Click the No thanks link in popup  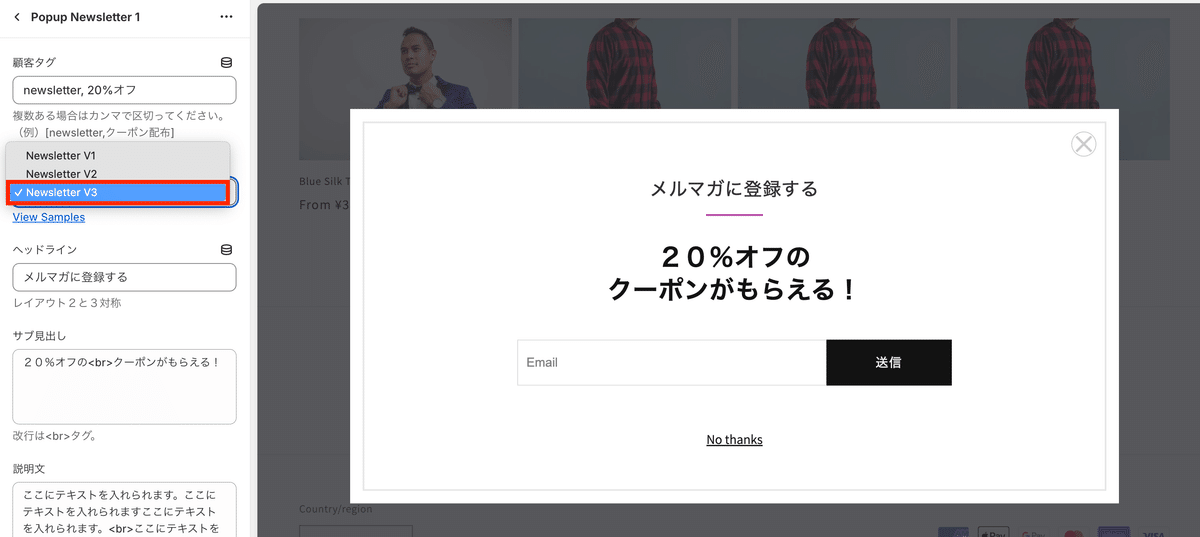[734, 440]
